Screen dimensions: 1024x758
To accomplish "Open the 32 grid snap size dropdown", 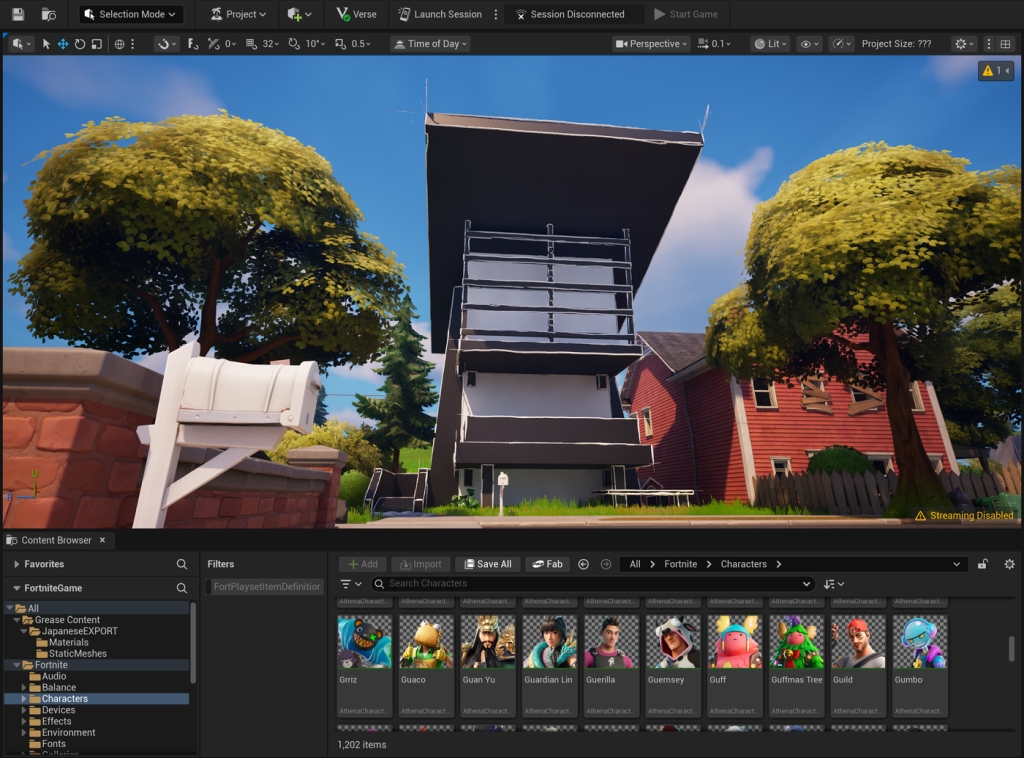I will (270, 44).
